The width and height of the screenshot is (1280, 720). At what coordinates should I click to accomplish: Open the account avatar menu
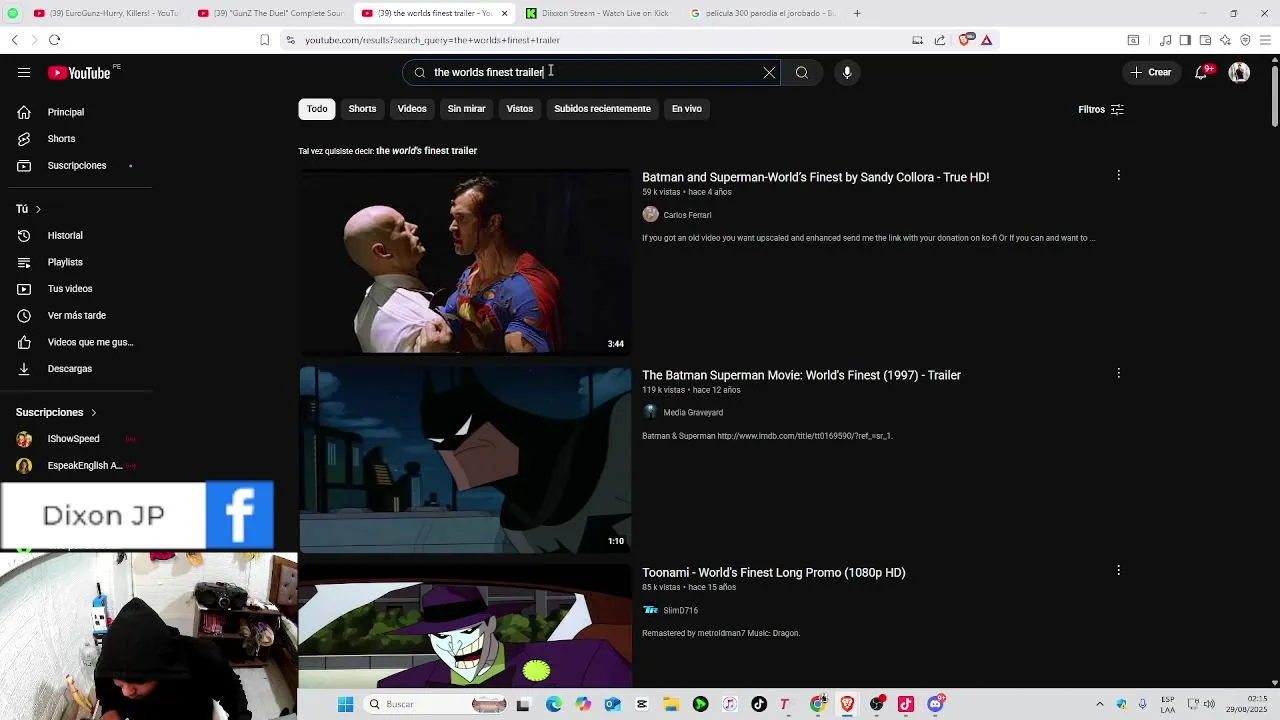[x=1239, y=72]
